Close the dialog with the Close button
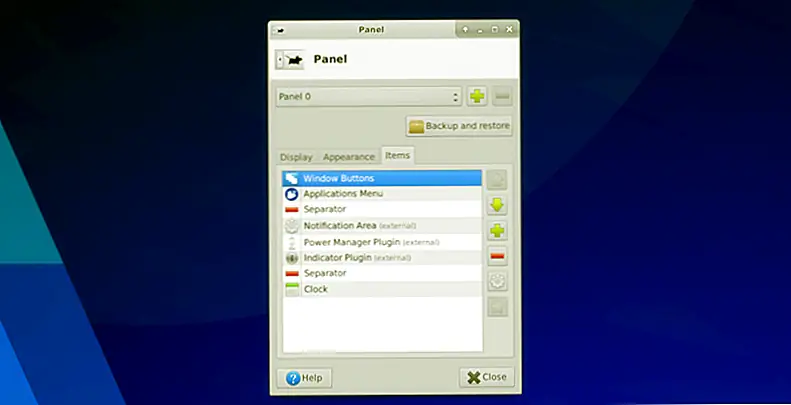This screenshot has height=405, width=791. click(486, 377)
